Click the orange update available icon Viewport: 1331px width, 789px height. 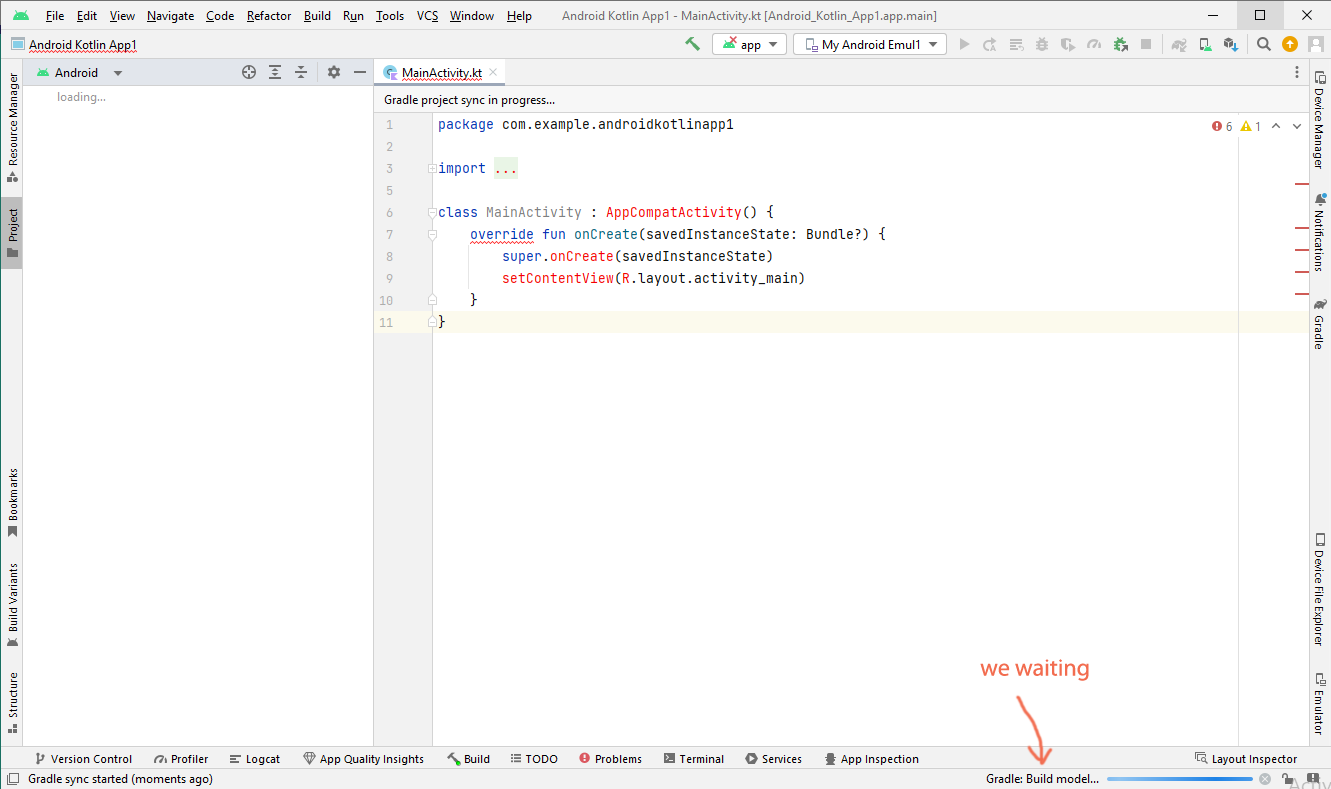point(1290,44)
